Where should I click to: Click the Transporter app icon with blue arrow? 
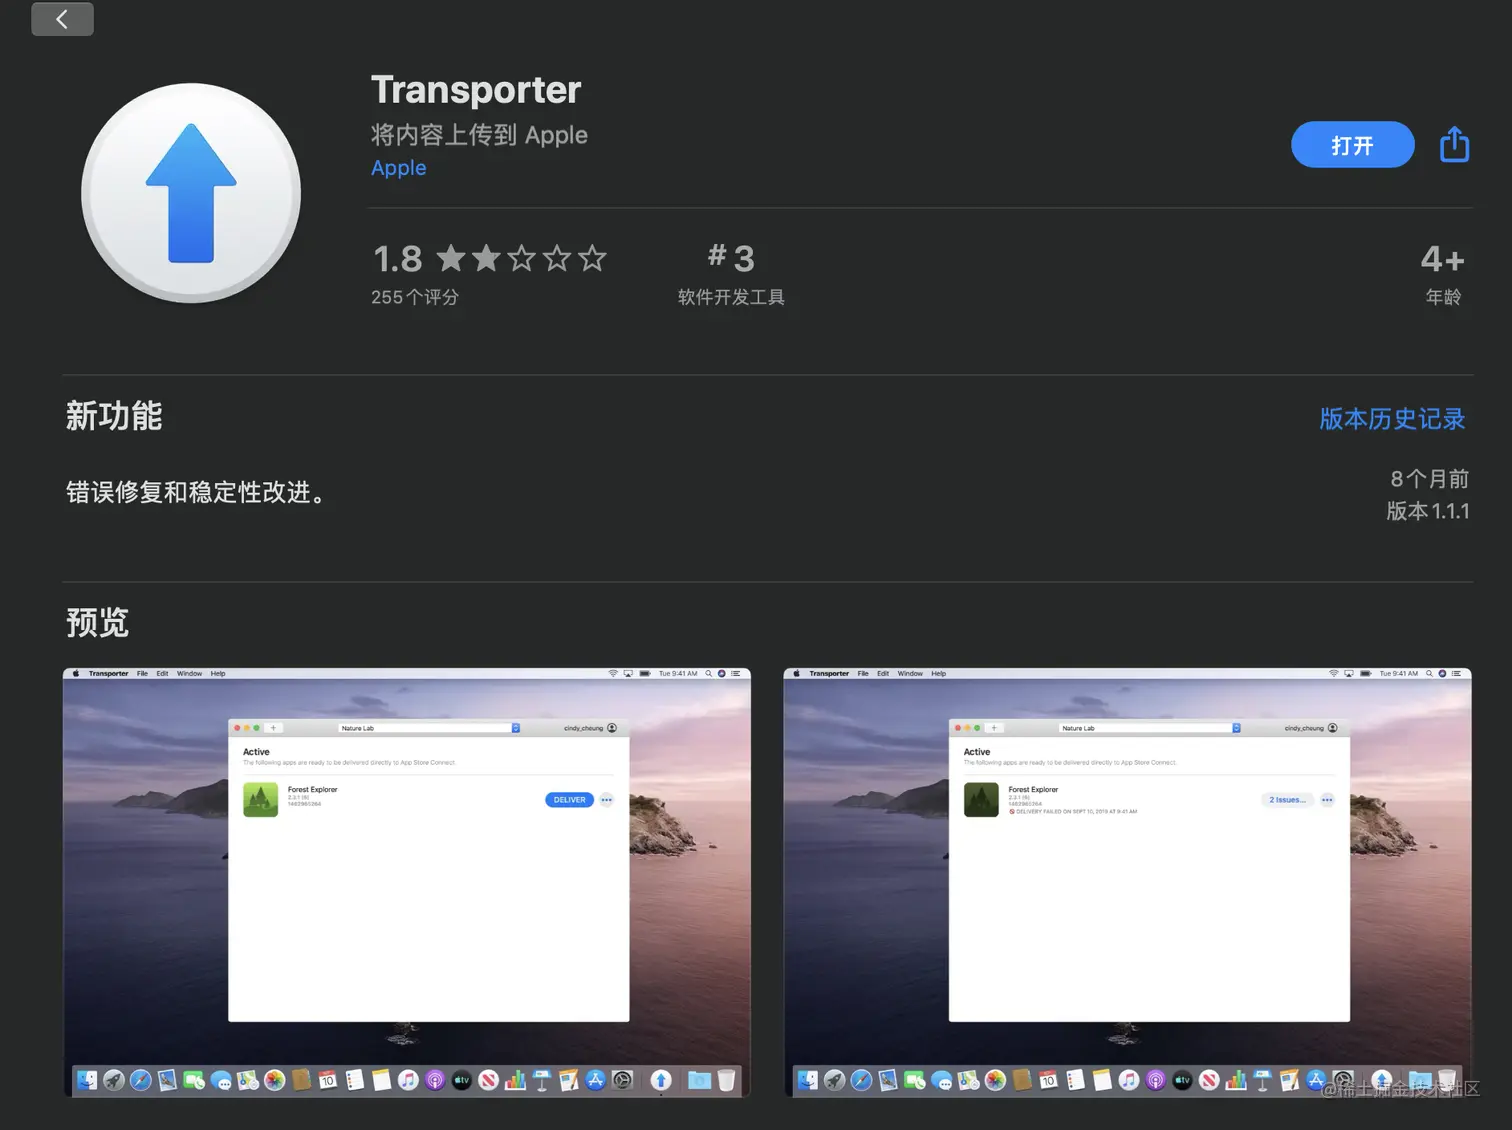tap(191, 193)
